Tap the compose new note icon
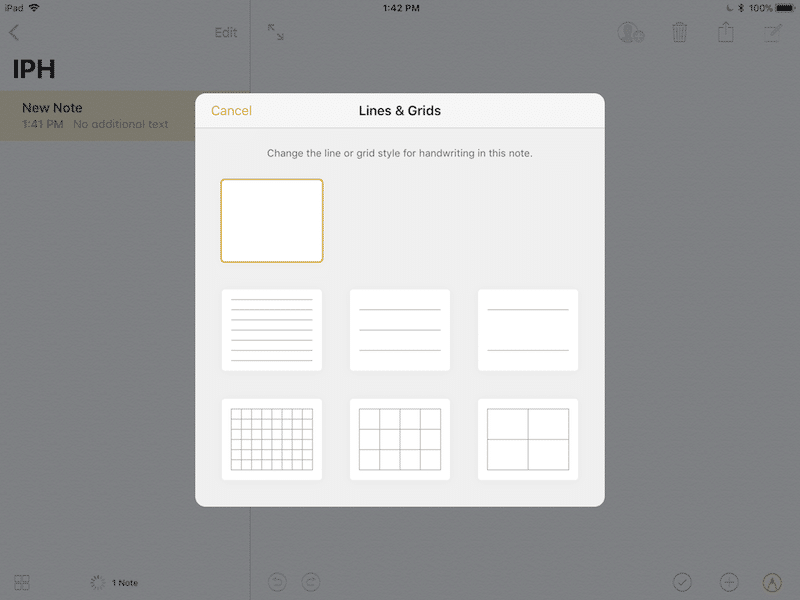800x600 pixels. (773, 32)
